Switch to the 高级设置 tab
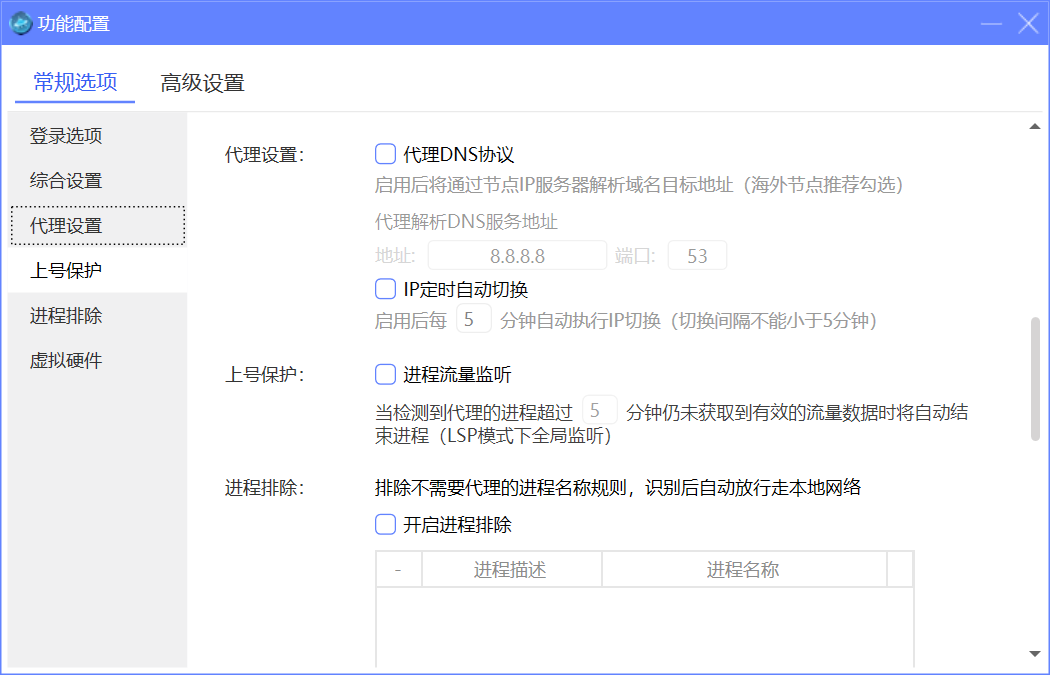 point(202,83)
